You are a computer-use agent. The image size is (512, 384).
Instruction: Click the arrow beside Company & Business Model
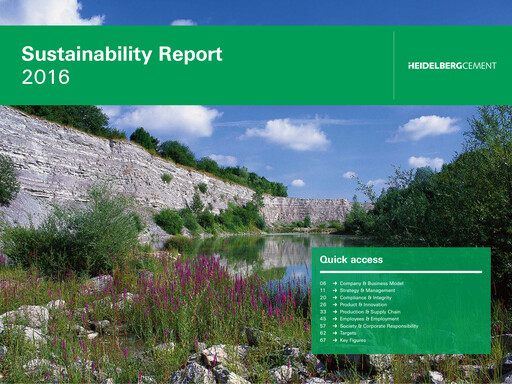[x=335, y=283]
